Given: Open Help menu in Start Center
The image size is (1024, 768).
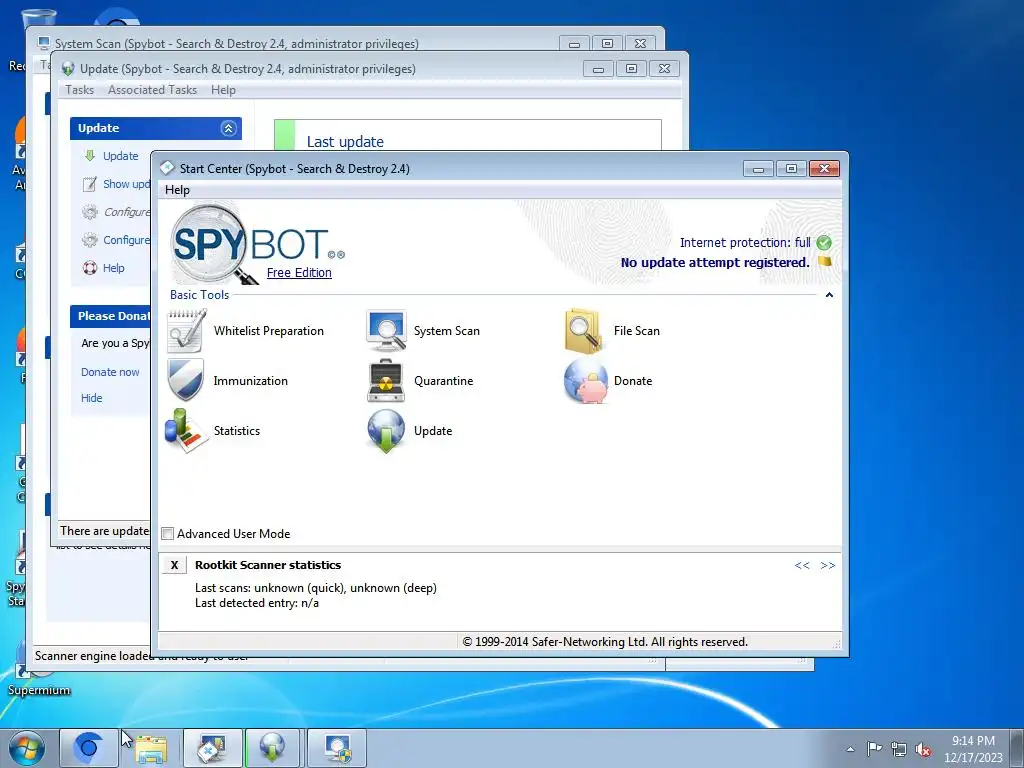Looking at the screenshot, I should click(x=177, y=190).
